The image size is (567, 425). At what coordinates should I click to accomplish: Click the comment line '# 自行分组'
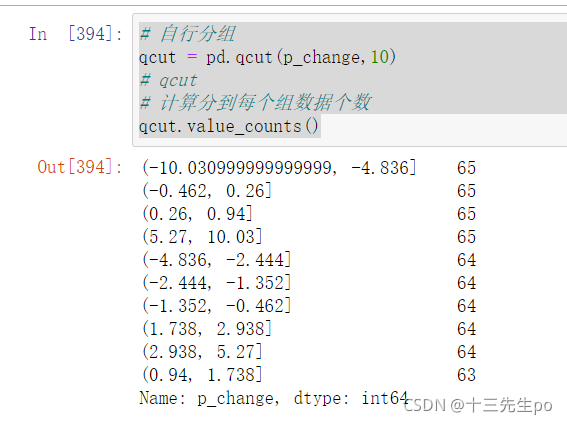[x=188, y=34]
